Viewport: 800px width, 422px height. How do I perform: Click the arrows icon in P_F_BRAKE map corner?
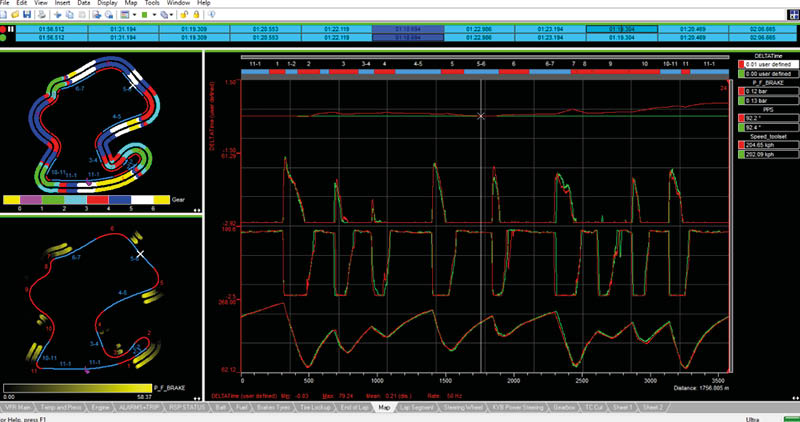point(197,398)
